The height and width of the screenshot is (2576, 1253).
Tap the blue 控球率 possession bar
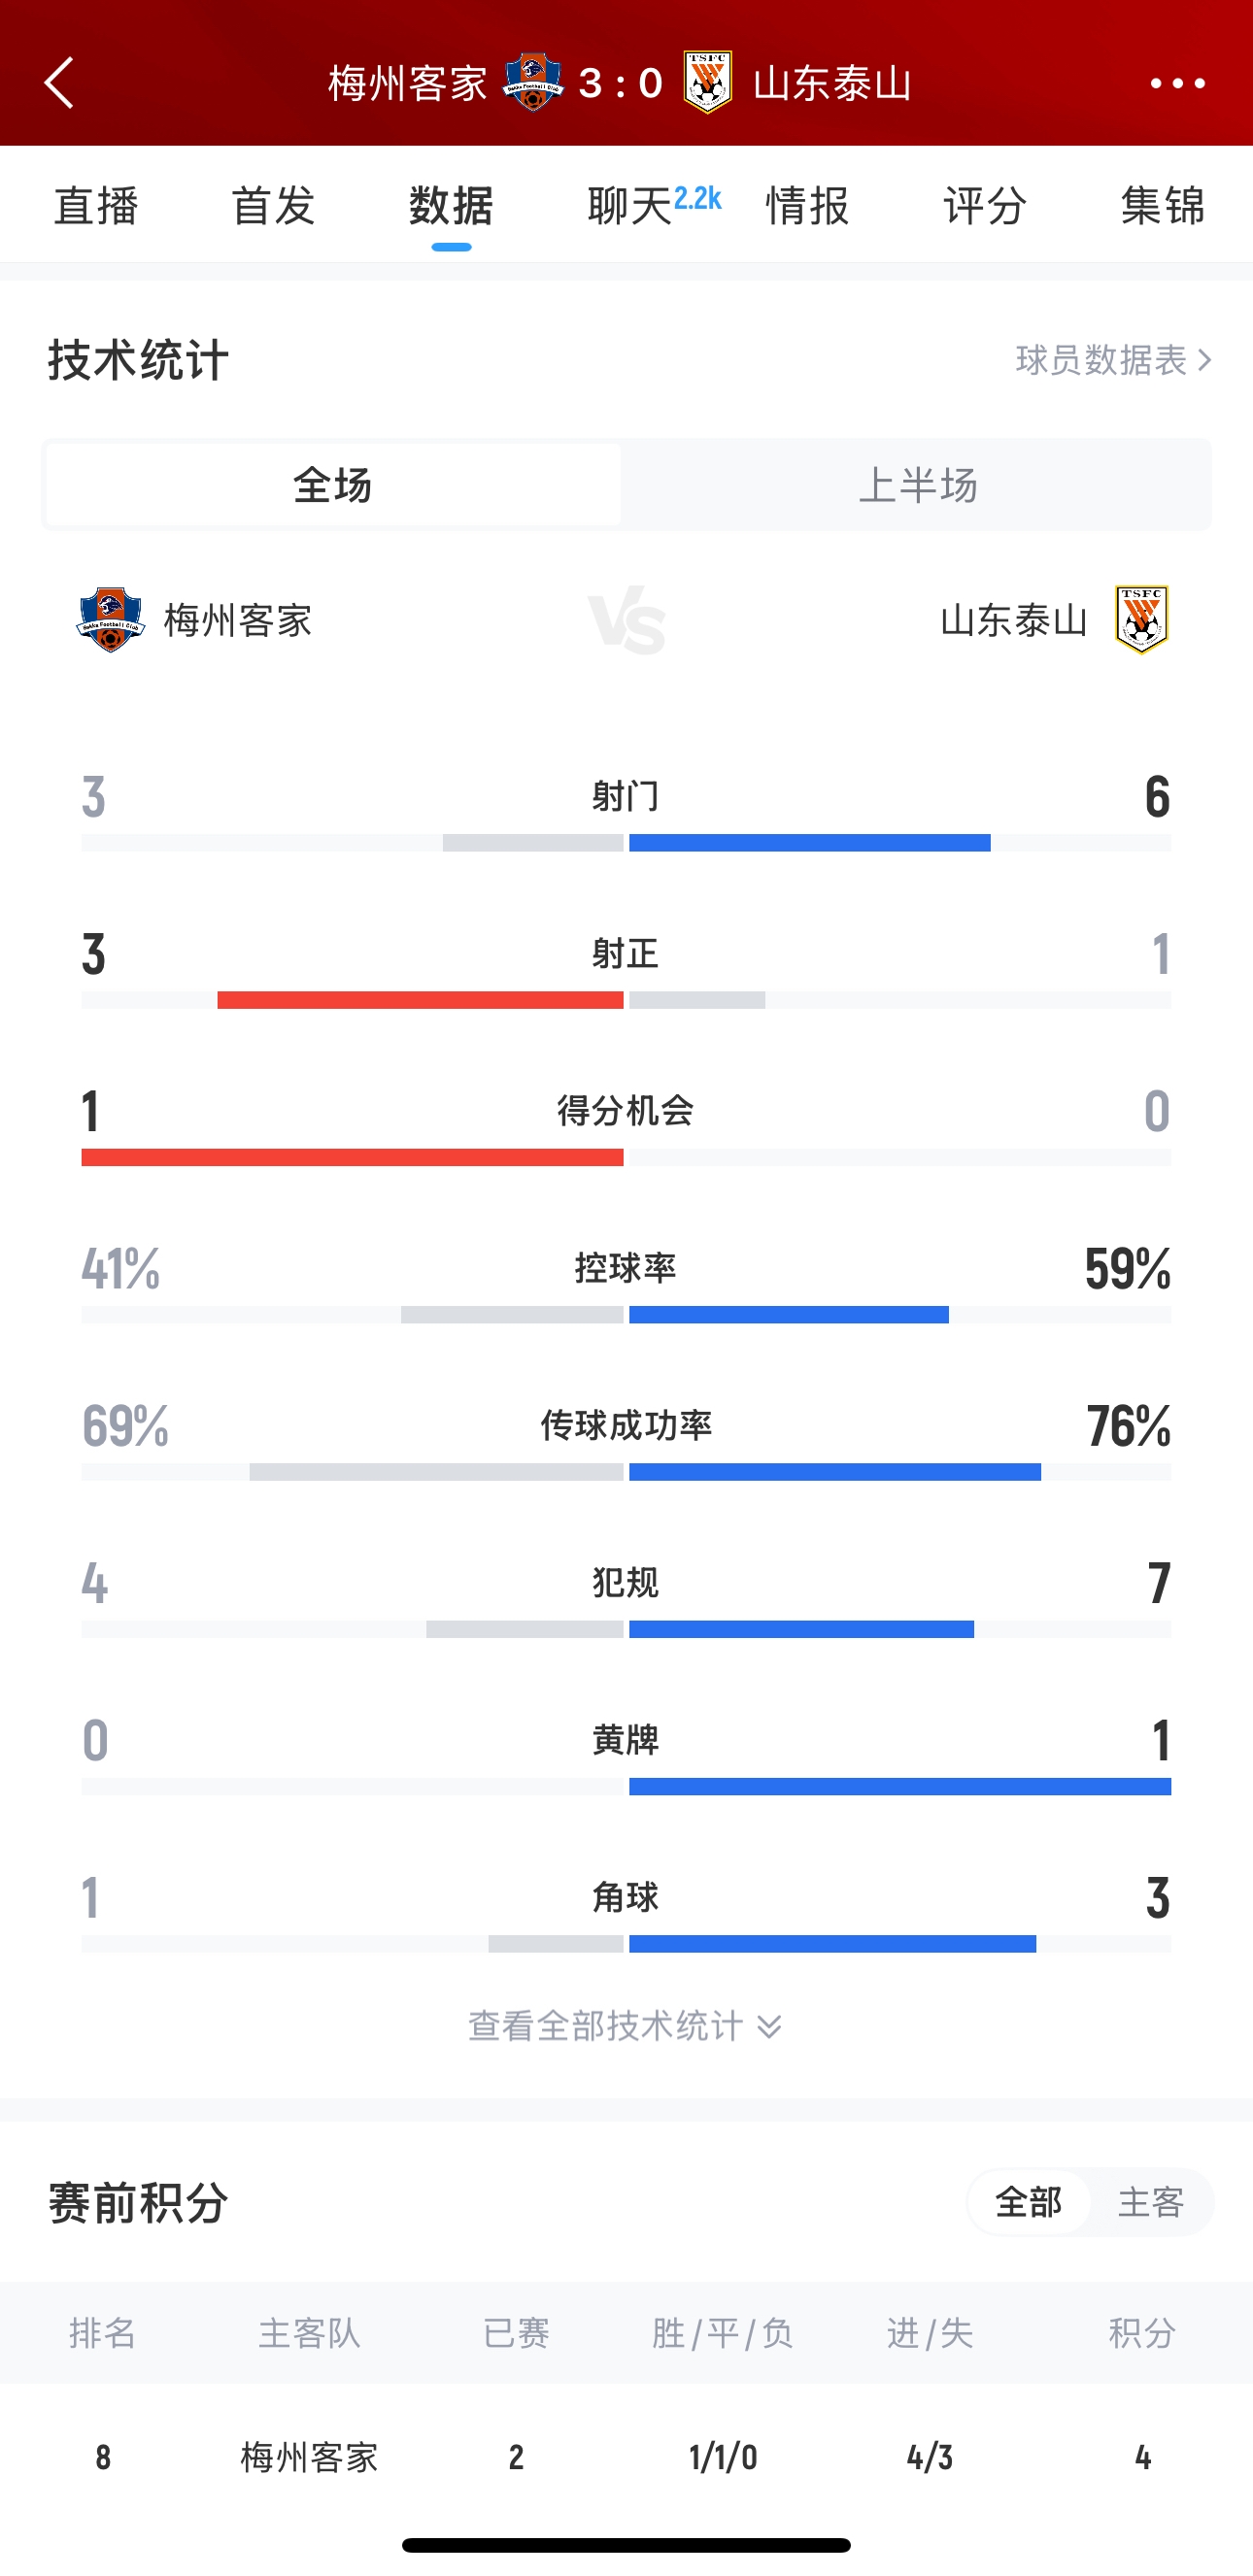(x=788, y=1315)
